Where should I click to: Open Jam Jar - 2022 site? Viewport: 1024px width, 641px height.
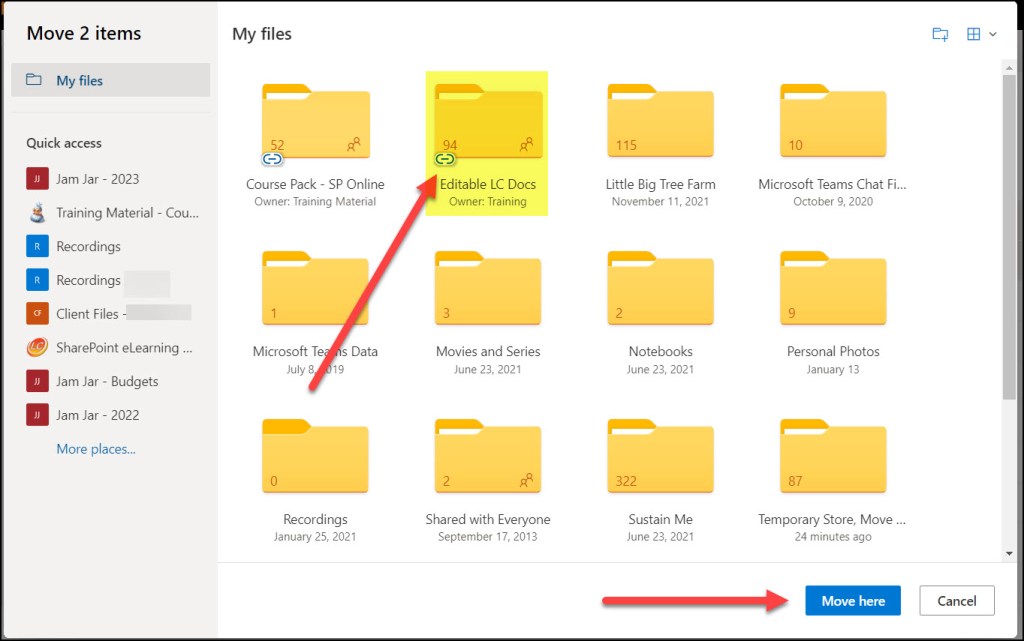(x=97, y=415)
